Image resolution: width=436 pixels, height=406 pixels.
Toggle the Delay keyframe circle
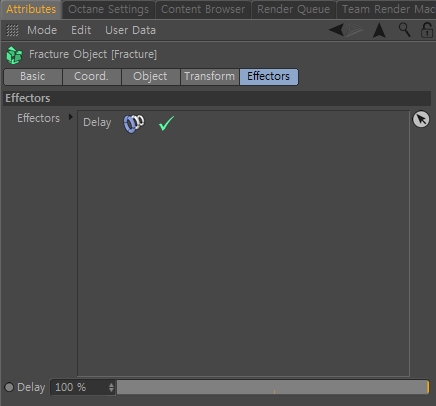coord(9,387)
